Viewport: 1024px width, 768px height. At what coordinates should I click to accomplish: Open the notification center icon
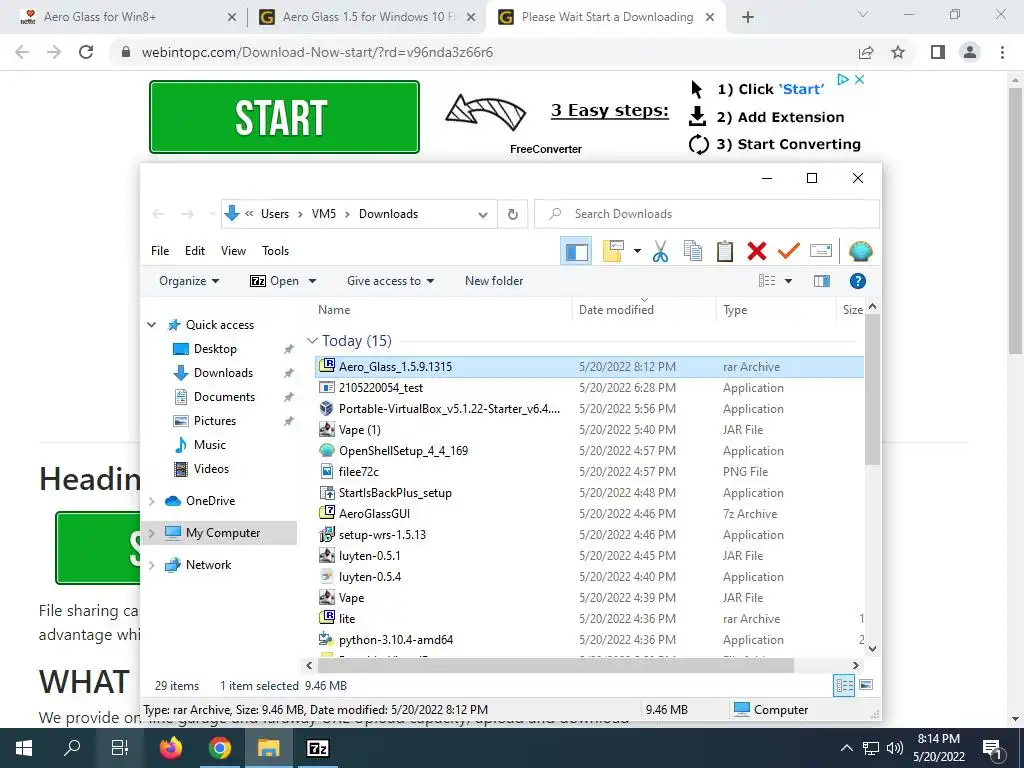[993, 748]
